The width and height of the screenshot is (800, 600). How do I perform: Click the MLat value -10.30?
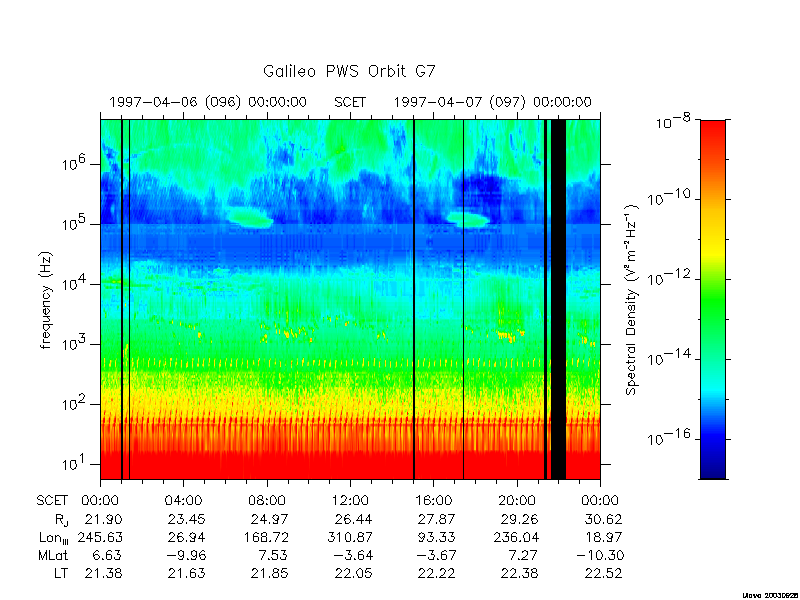[600, 555]
